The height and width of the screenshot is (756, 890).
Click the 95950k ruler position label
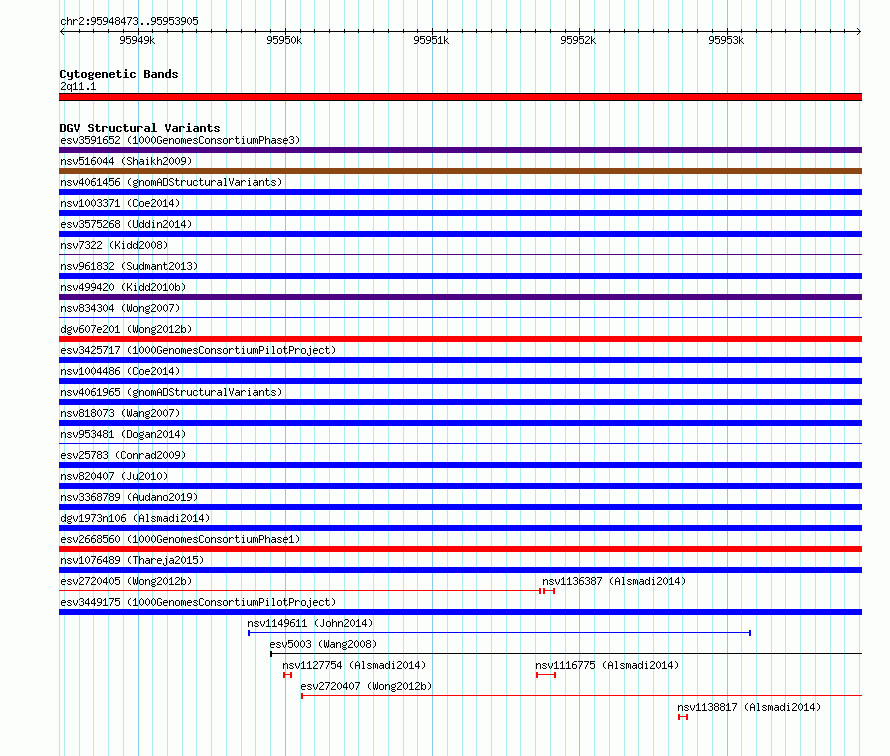(x=284, y=40)
